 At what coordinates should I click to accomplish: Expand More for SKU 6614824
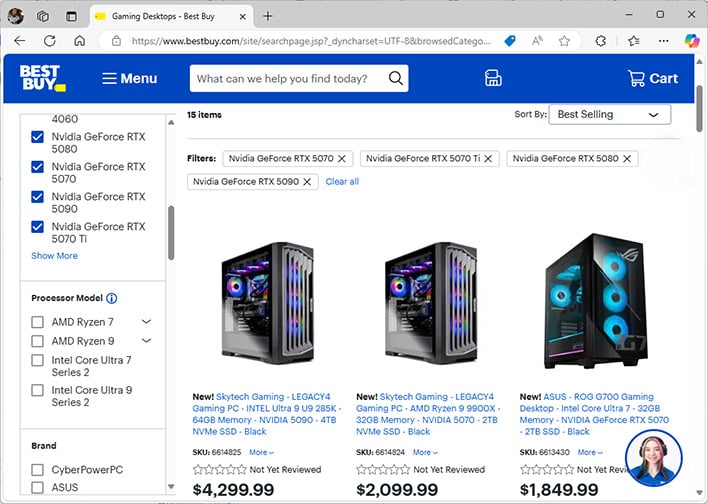point(425,452)
